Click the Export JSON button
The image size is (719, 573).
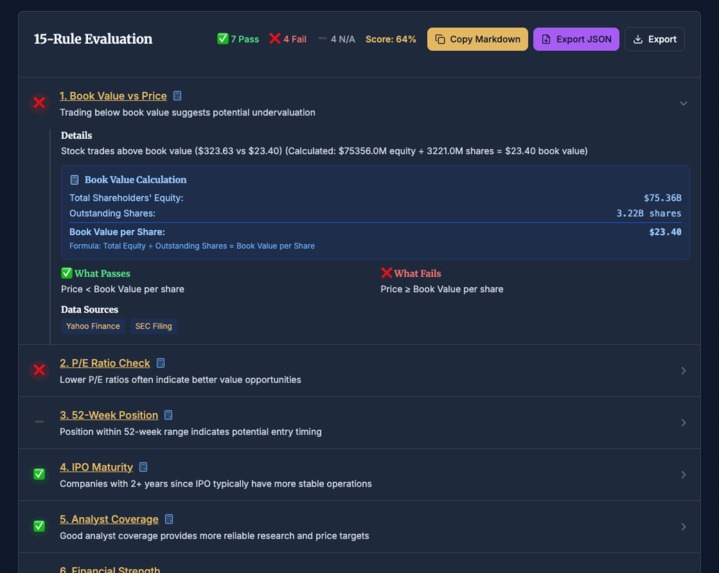[x=576, y=39]
